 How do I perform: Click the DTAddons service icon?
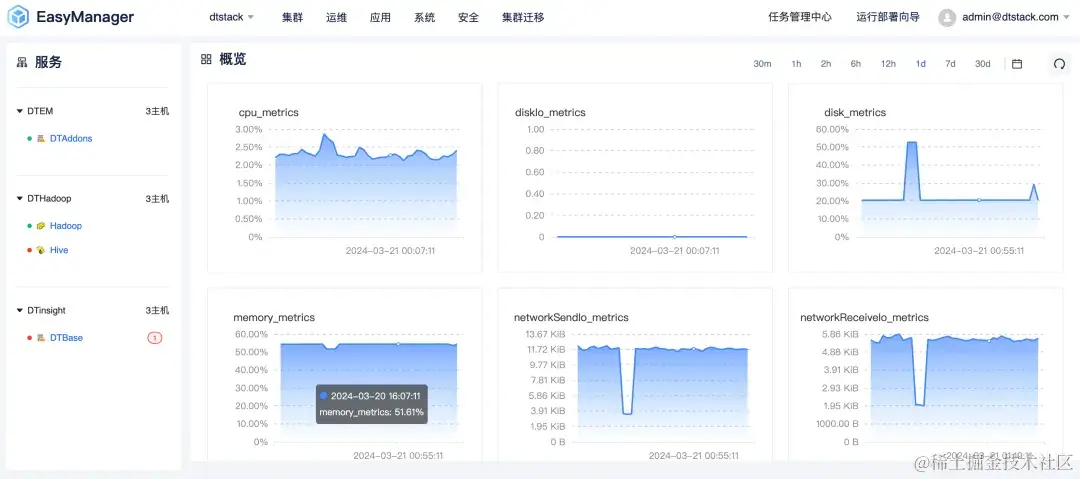point(41,139)
